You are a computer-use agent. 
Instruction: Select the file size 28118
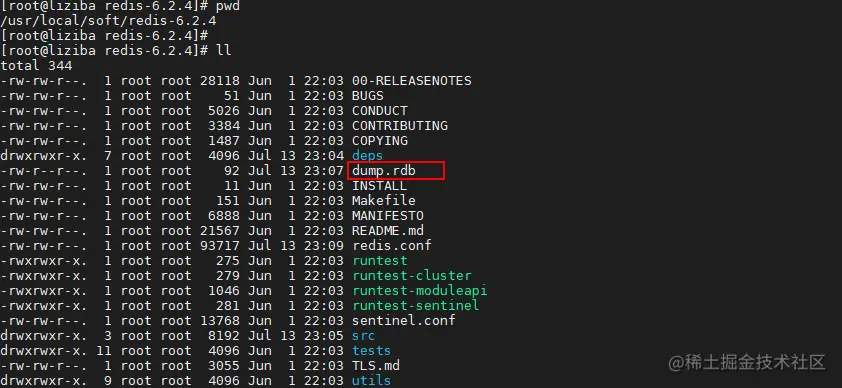pyautogui.click(x=220, y=81)
